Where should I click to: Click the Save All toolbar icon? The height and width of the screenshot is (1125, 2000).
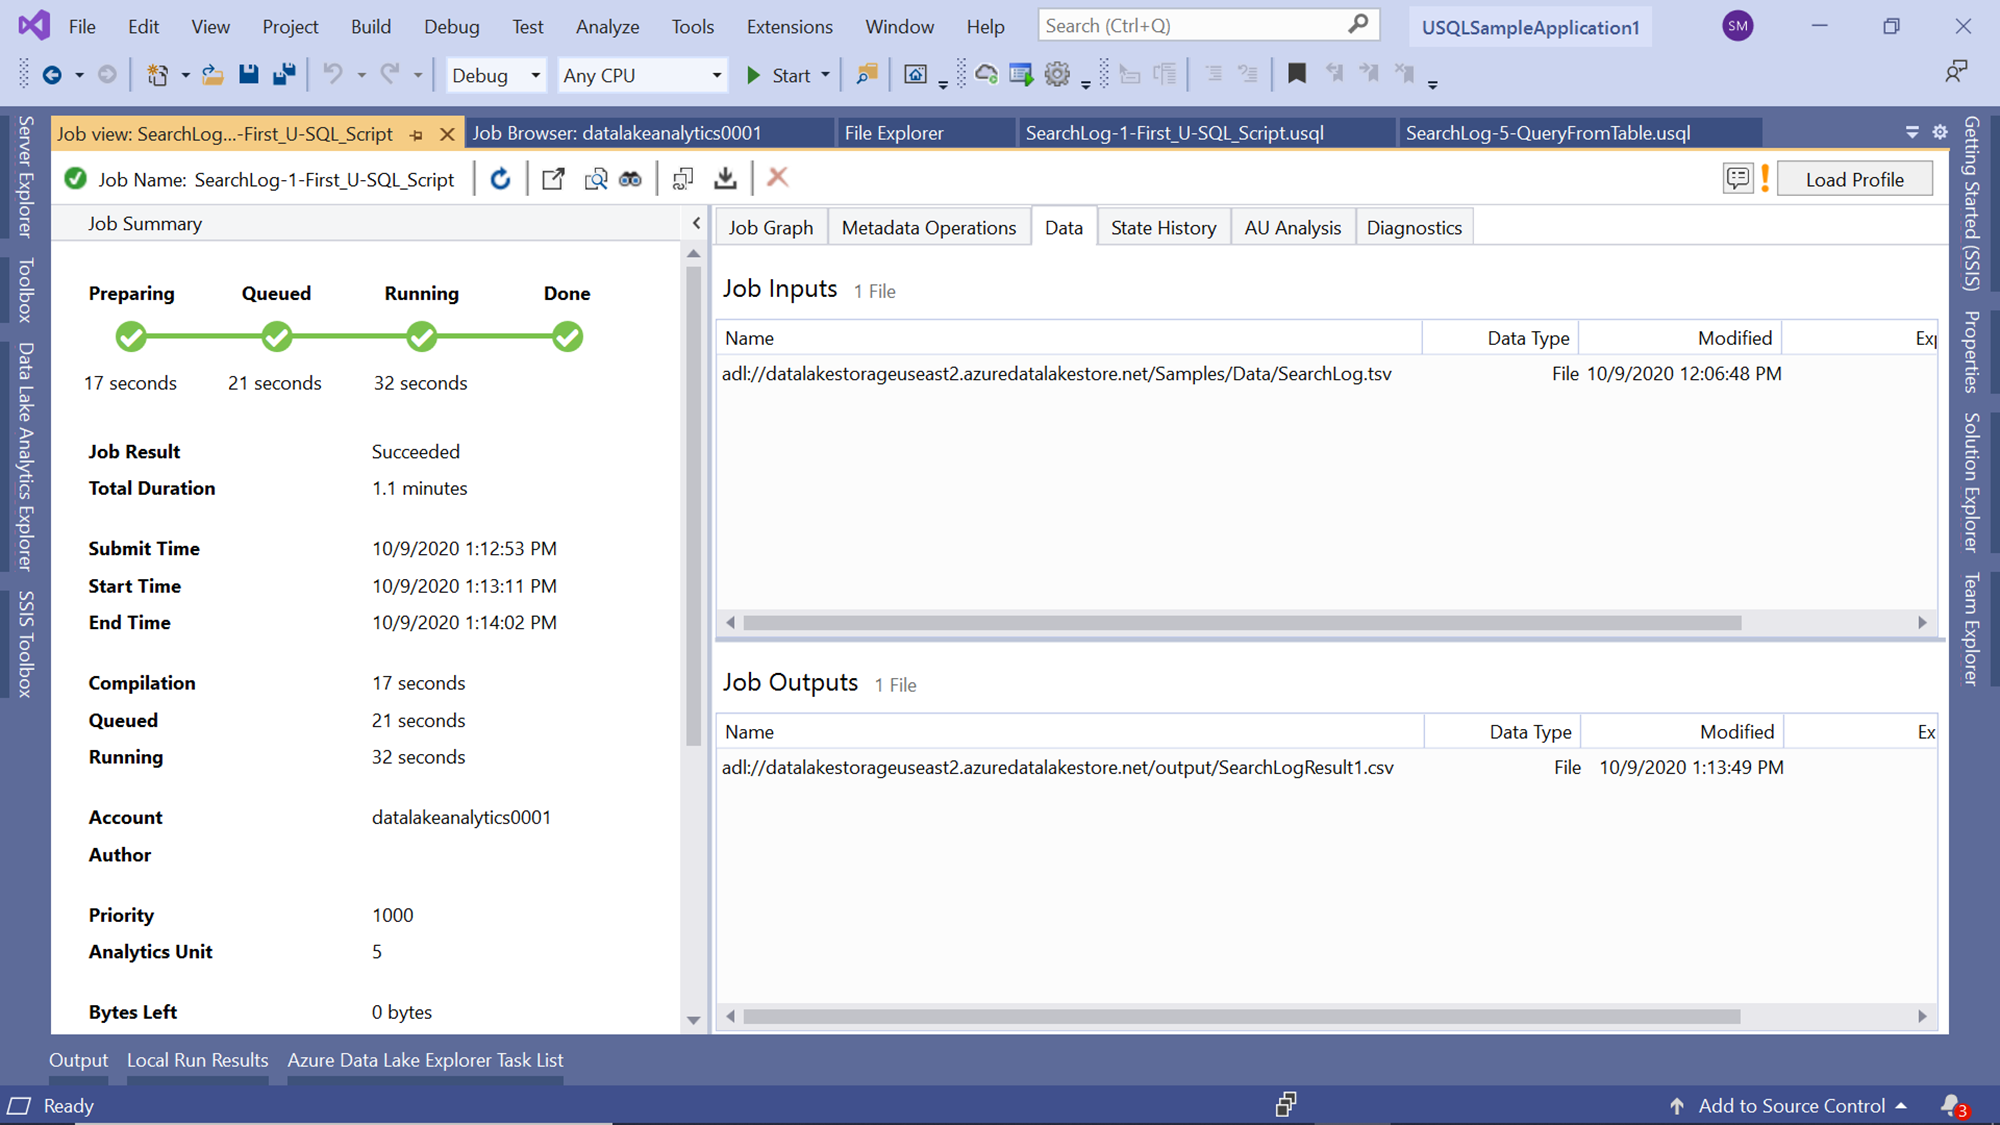click(x=284, y=74)
